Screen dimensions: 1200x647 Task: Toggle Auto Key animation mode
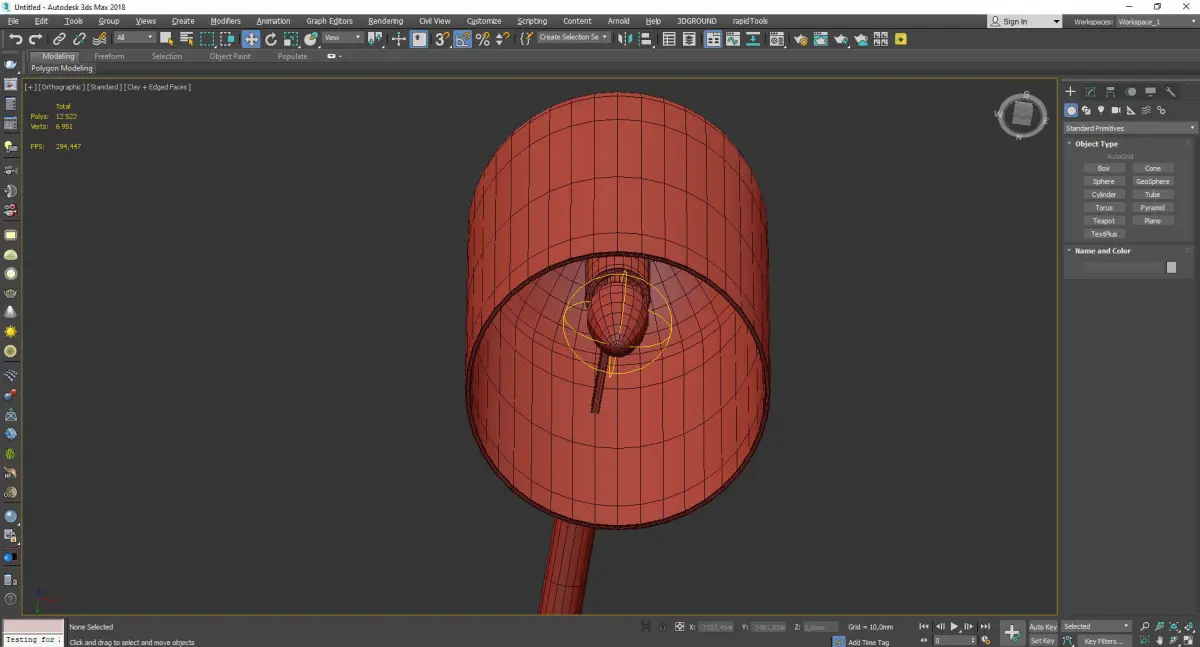click(x=1042, y=627)
